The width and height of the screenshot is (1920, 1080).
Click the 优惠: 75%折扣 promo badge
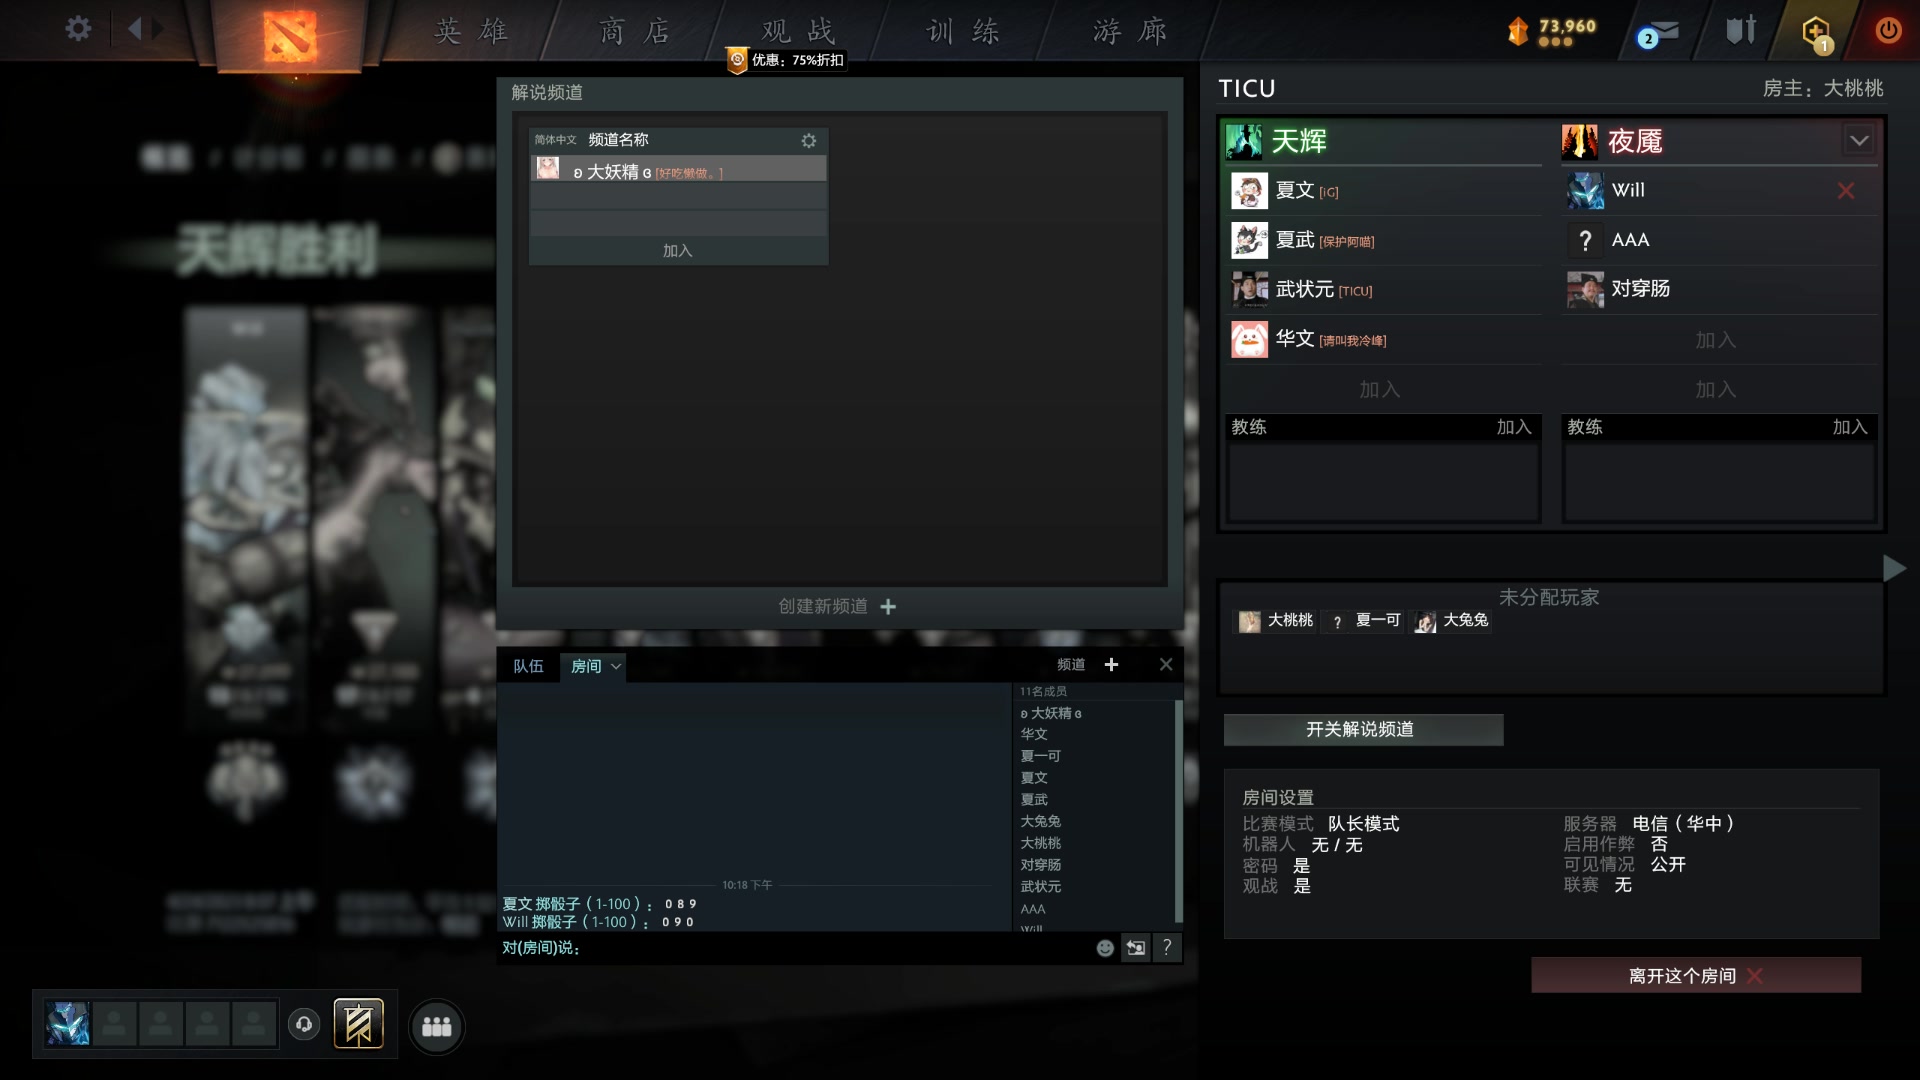787,60
